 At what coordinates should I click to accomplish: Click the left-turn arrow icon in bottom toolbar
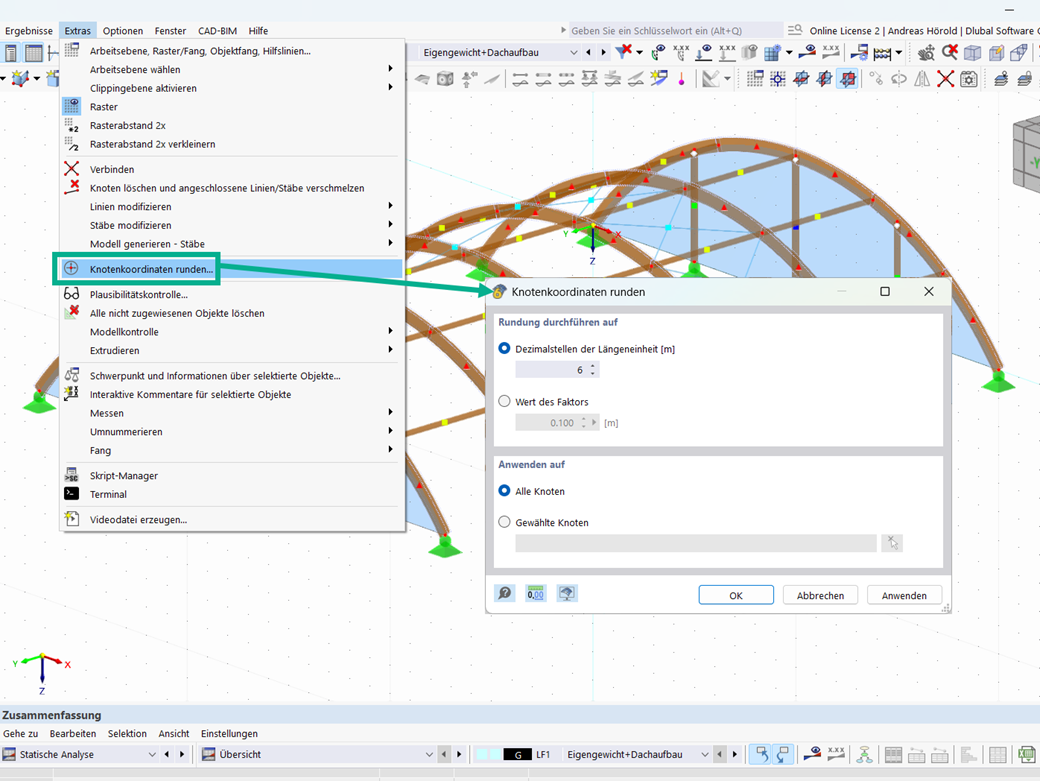tap(761, 754)
